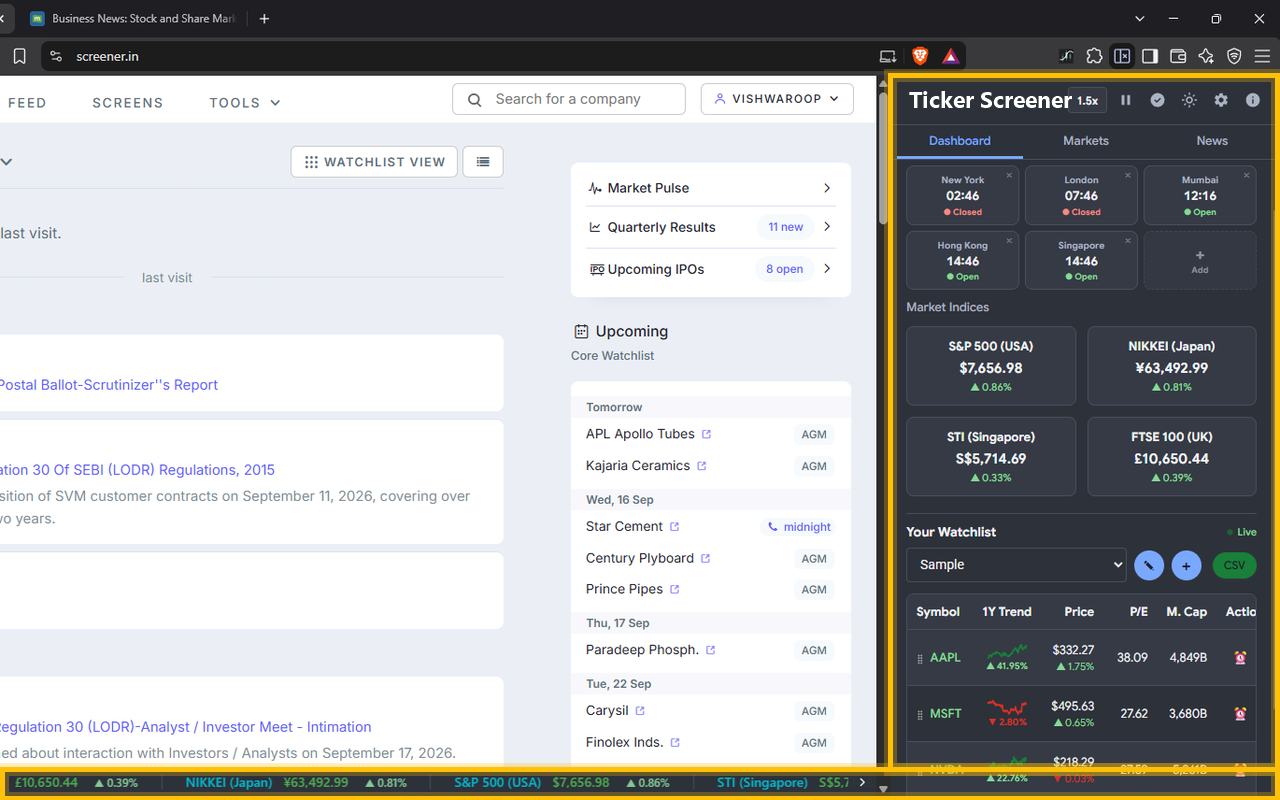Screen dimensions: 1280x800
Task: Open the STI (Singapore) index card
Action: coord(991,457)
